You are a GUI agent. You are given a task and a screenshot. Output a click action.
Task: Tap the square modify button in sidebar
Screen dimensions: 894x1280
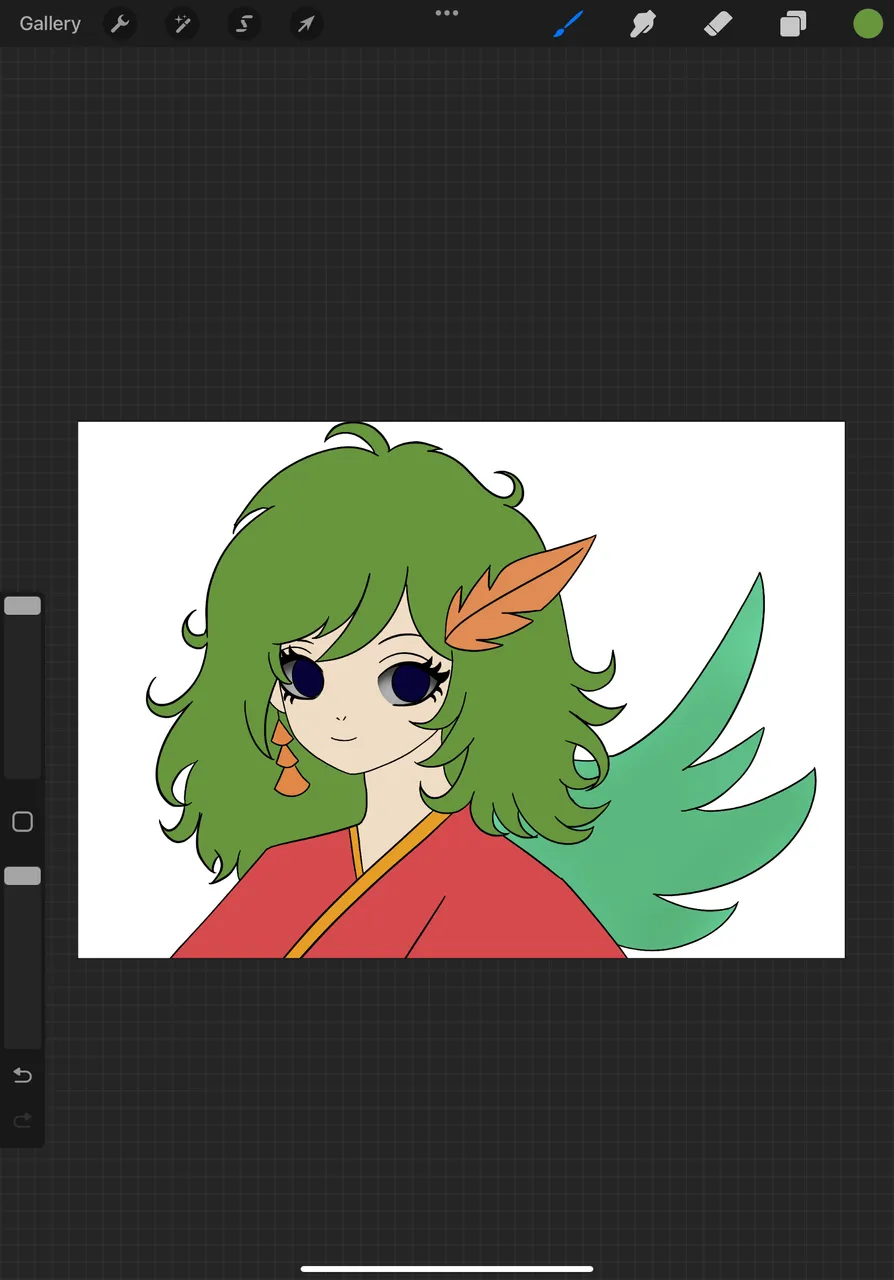(22, 822)
